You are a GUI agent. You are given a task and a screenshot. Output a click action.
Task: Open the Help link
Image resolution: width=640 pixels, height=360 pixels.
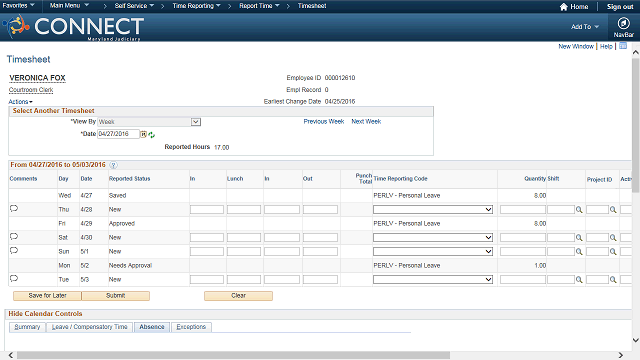pyautogui.click(x=606, y=47)
